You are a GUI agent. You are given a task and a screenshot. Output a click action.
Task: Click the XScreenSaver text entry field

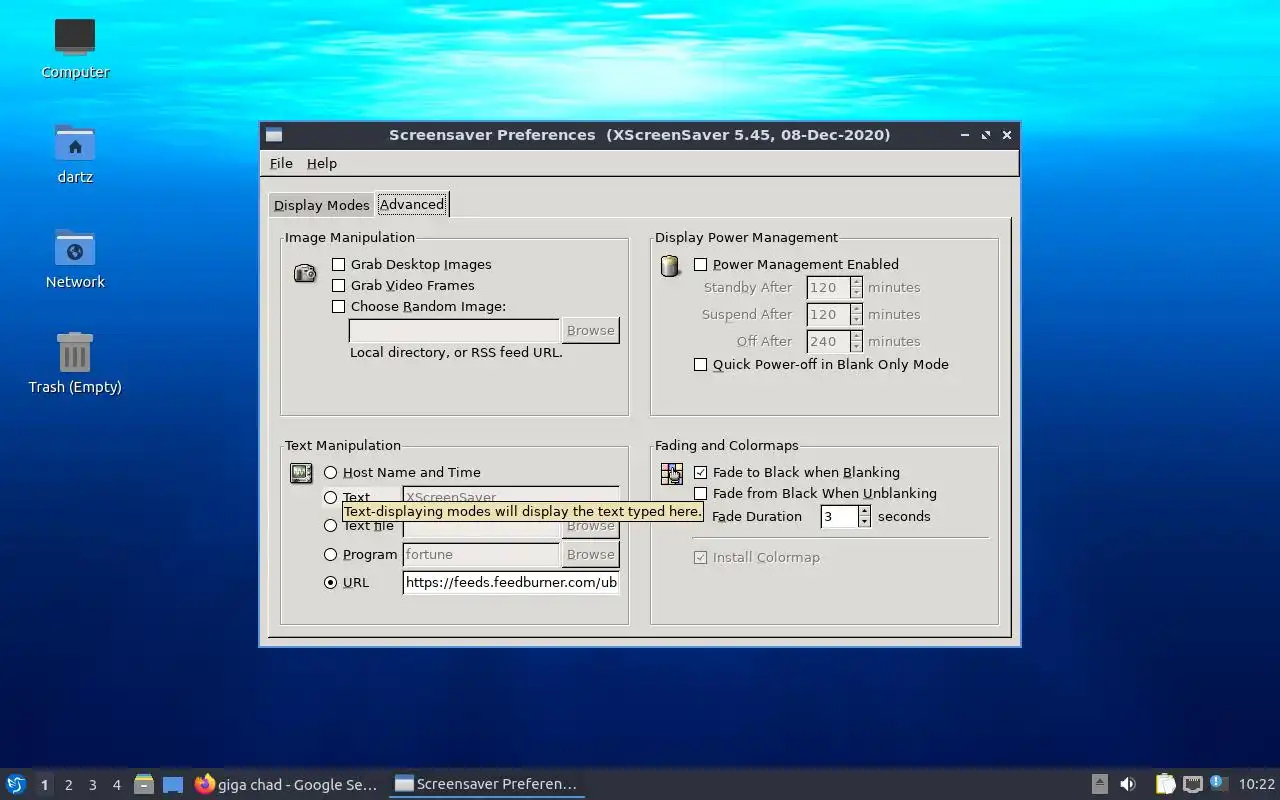(511, 497)
